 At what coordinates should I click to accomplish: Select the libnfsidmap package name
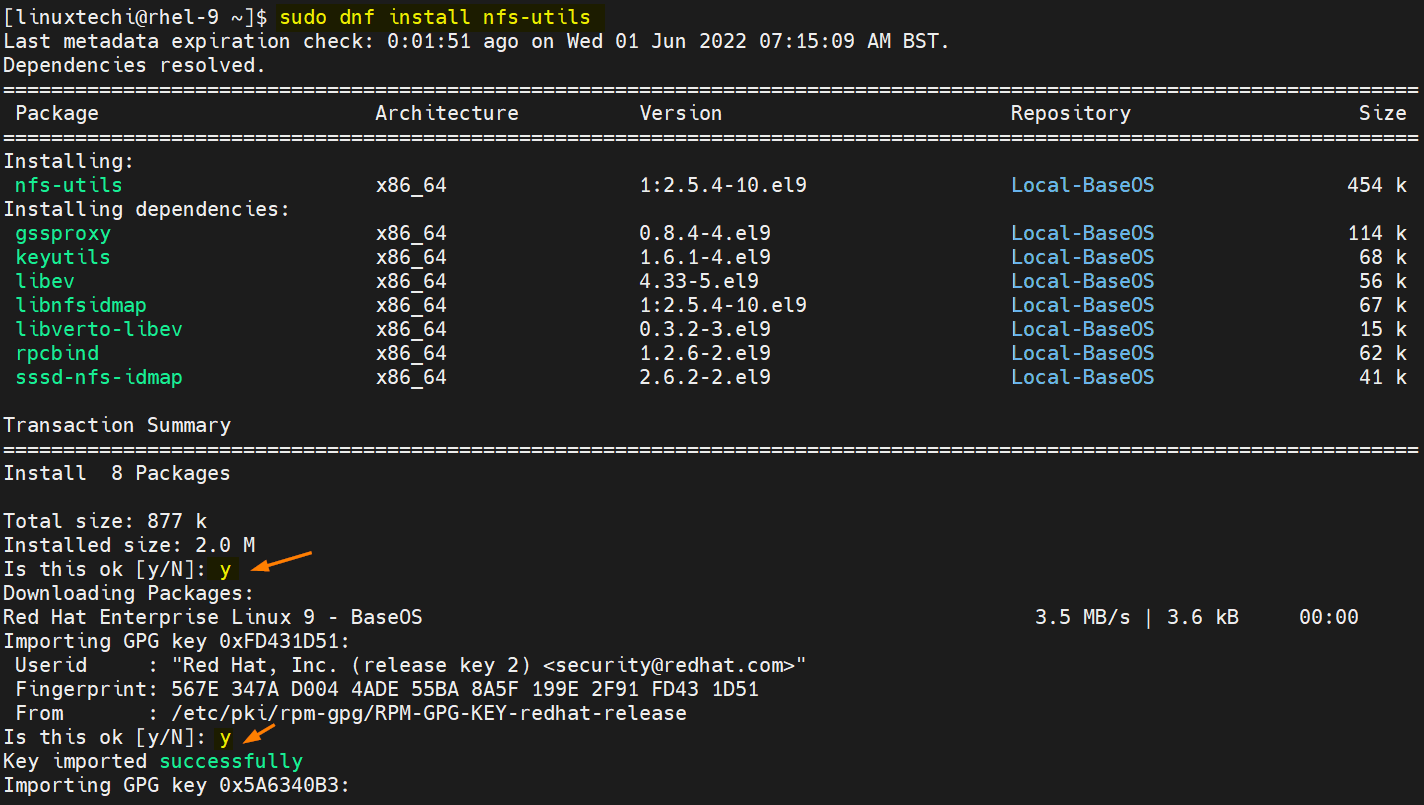(81, 305)
